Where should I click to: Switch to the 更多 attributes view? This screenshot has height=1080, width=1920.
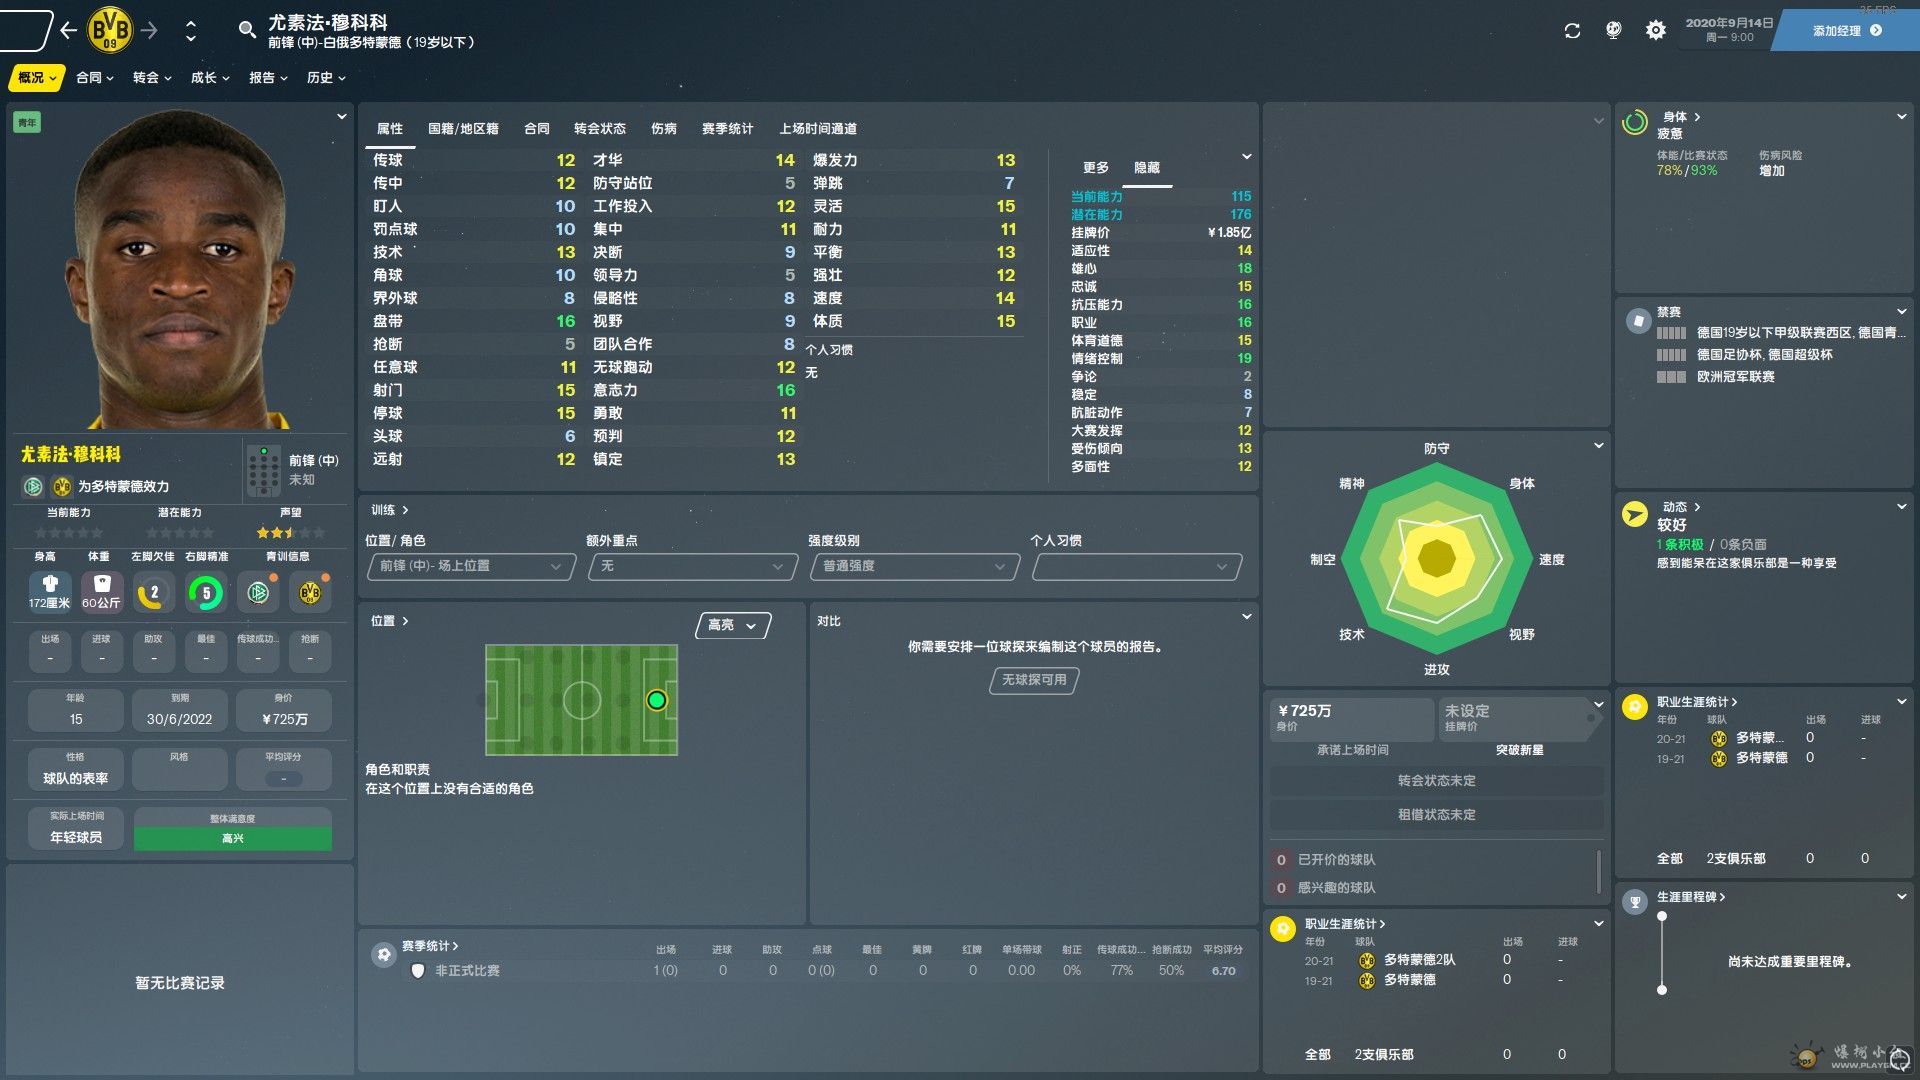pyautogui.click(x=1095, y=168)
